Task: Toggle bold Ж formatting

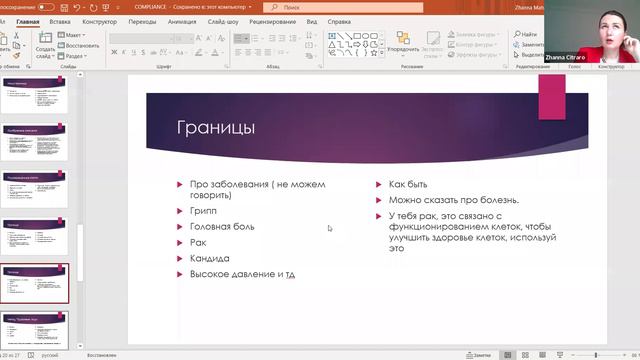Action: pos(114,52)
